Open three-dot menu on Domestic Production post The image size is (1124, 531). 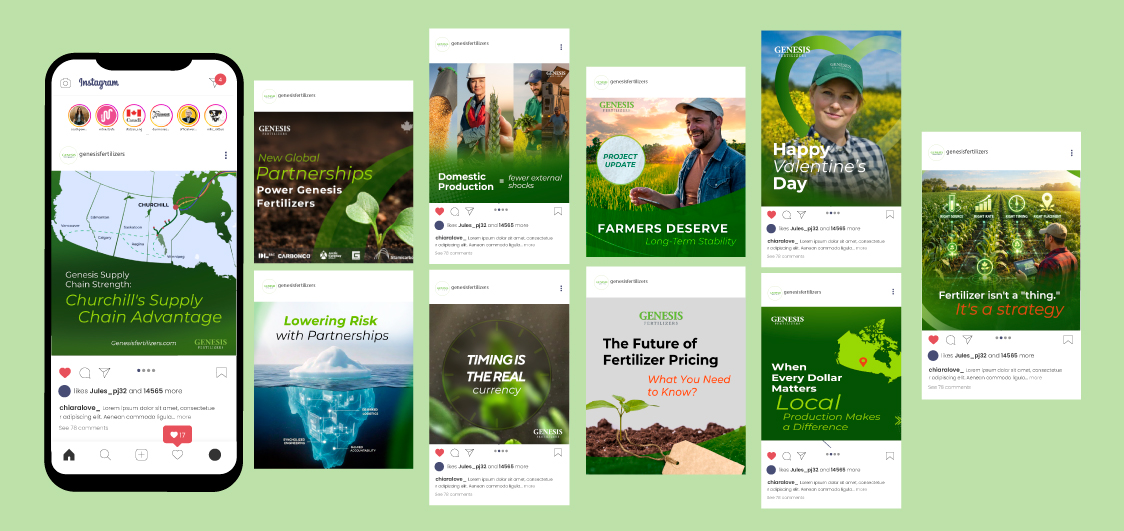[561, 47]
